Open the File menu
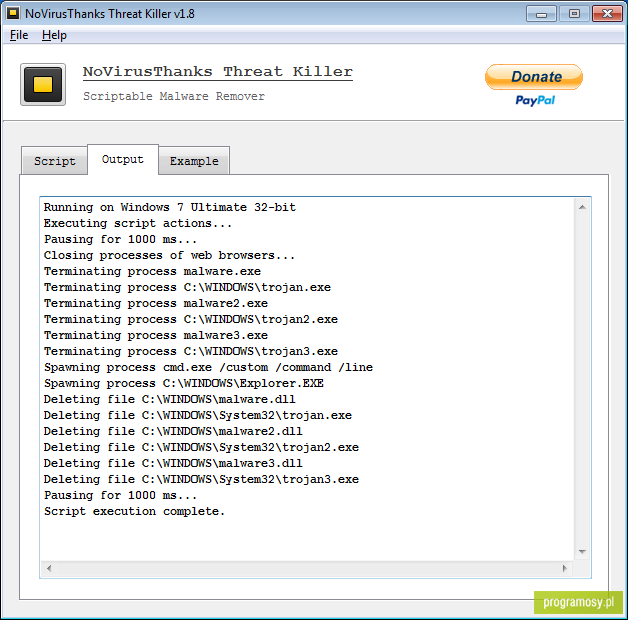Screen dimensions: 629x620 [x=19, y=35]
